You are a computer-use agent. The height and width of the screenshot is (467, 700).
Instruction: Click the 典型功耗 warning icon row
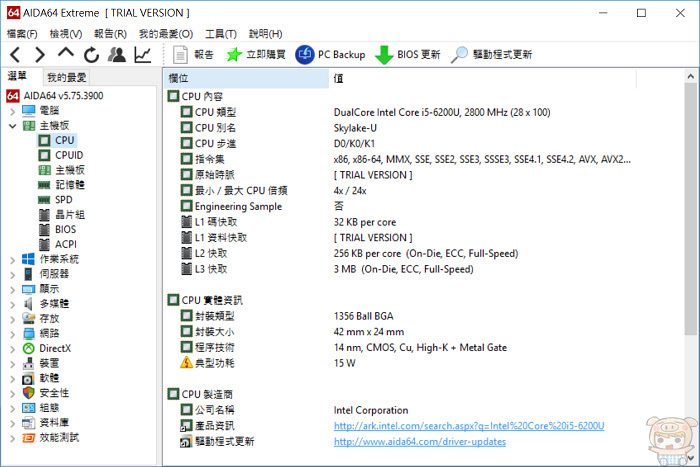pos(208,363)
